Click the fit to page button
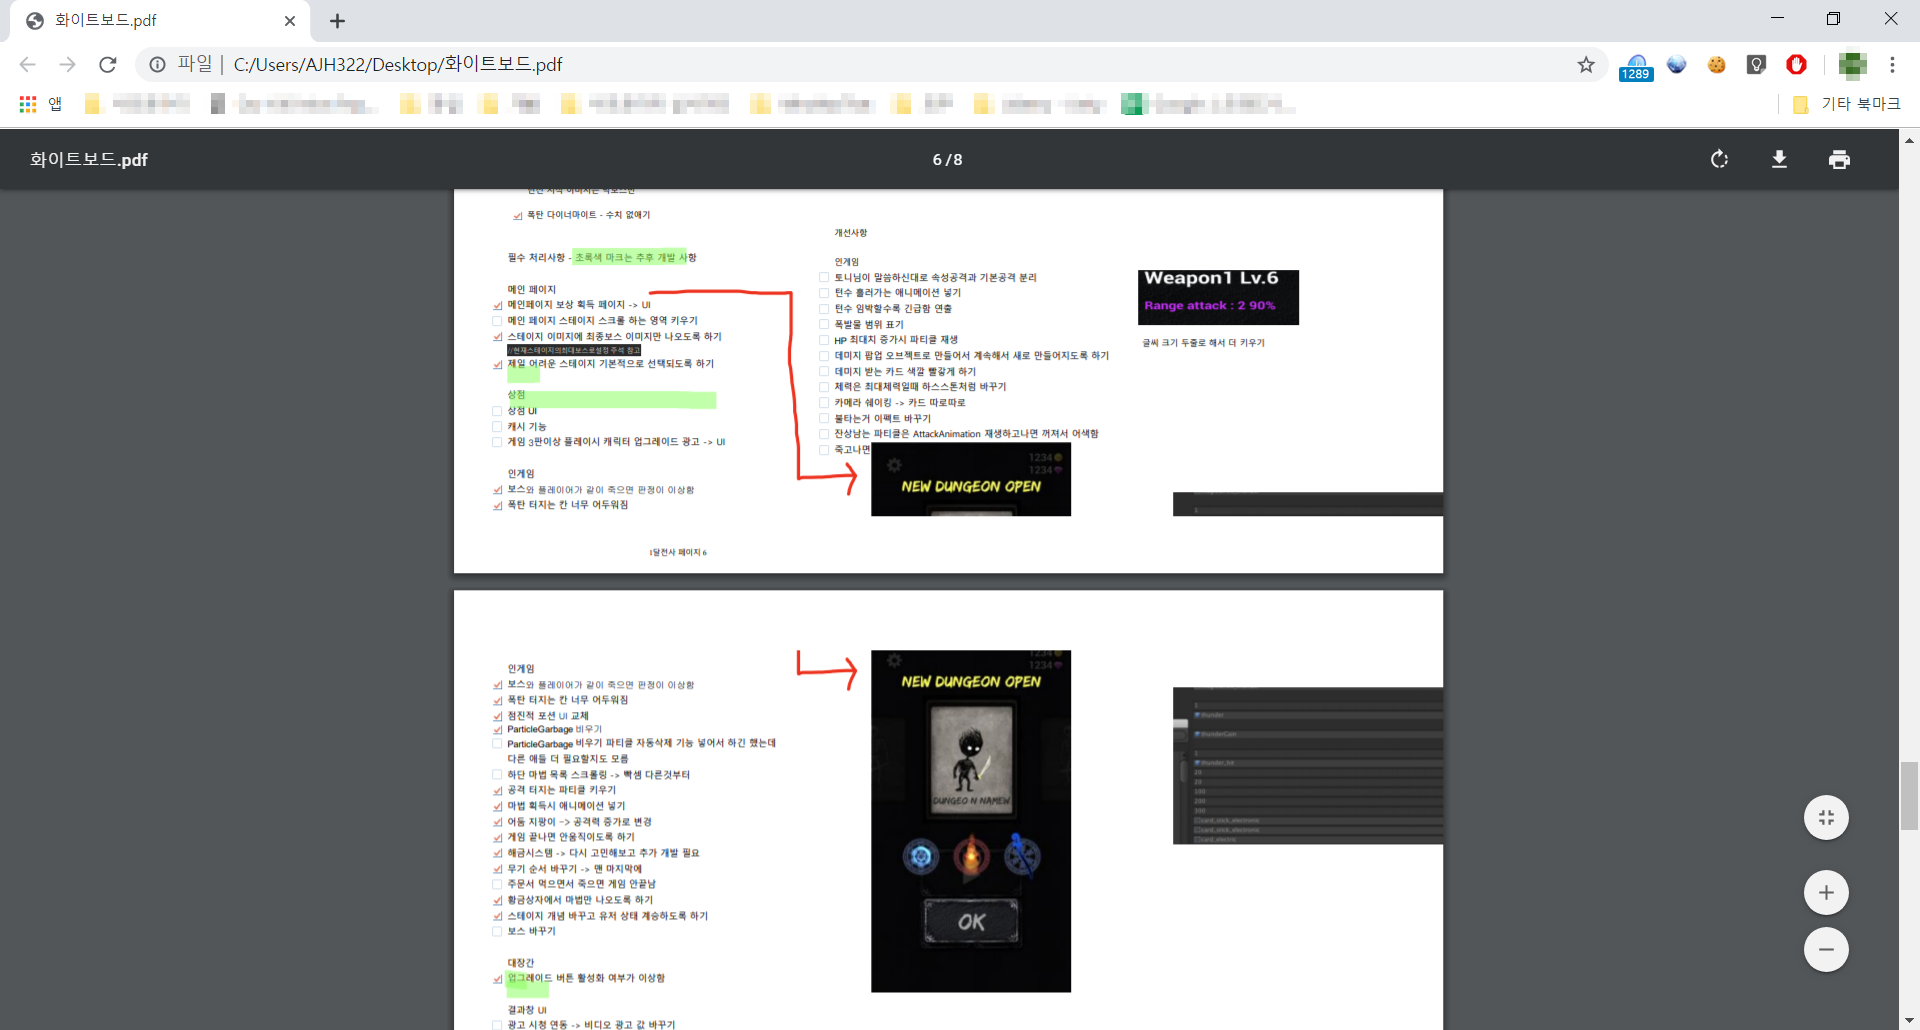The image size is (1920, 1030). (x=1826, y=818)
